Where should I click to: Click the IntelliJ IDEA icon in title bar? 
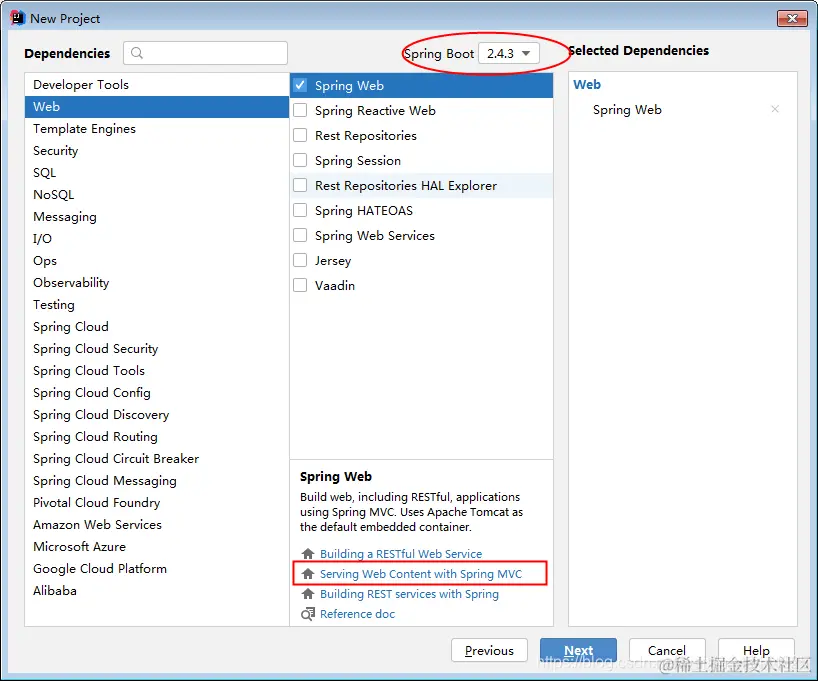point(18,18)
